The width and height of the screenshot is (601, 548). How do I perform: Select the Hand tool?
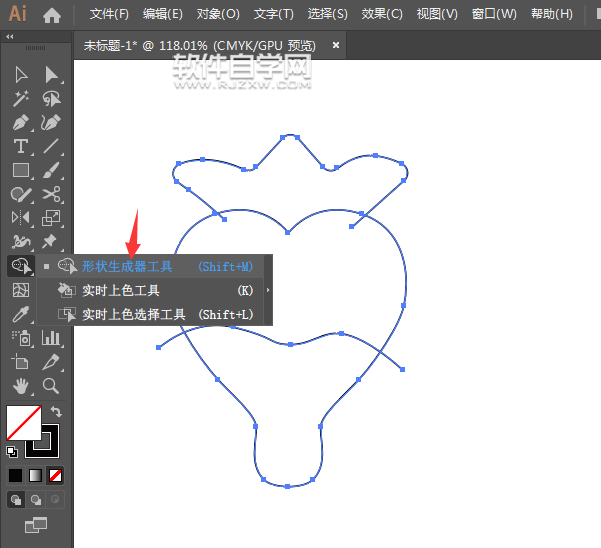tap(21, 386)
